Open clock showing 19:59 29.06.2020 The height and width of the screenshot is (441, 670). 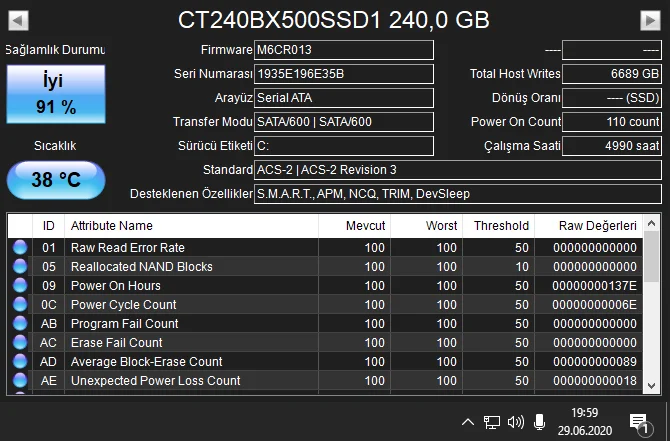click(585, 421)
